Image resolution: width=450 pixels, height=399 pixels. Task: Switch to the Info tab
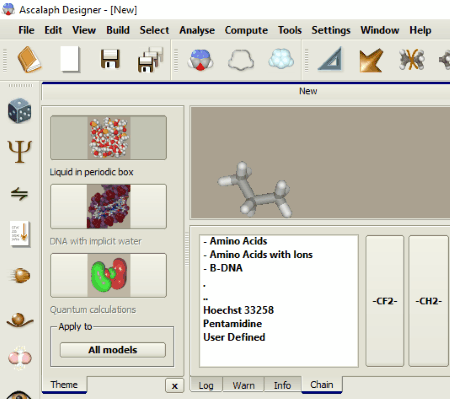(282, 385)
